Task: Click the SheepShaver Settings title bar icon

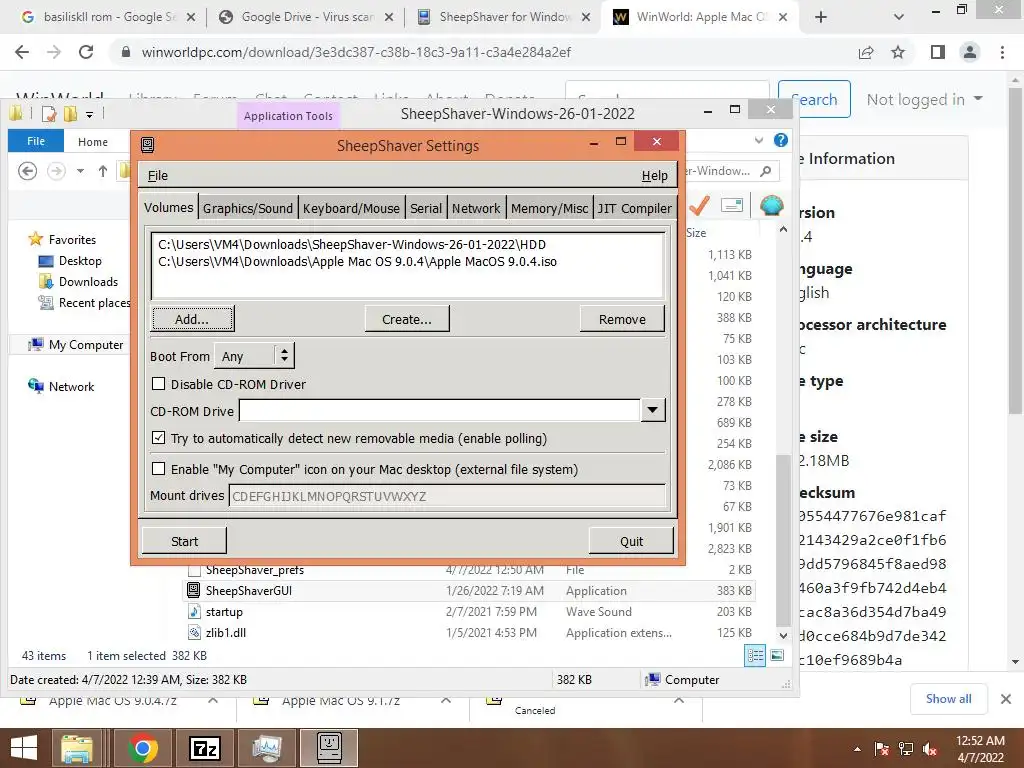Action: [x=148, y=145]
